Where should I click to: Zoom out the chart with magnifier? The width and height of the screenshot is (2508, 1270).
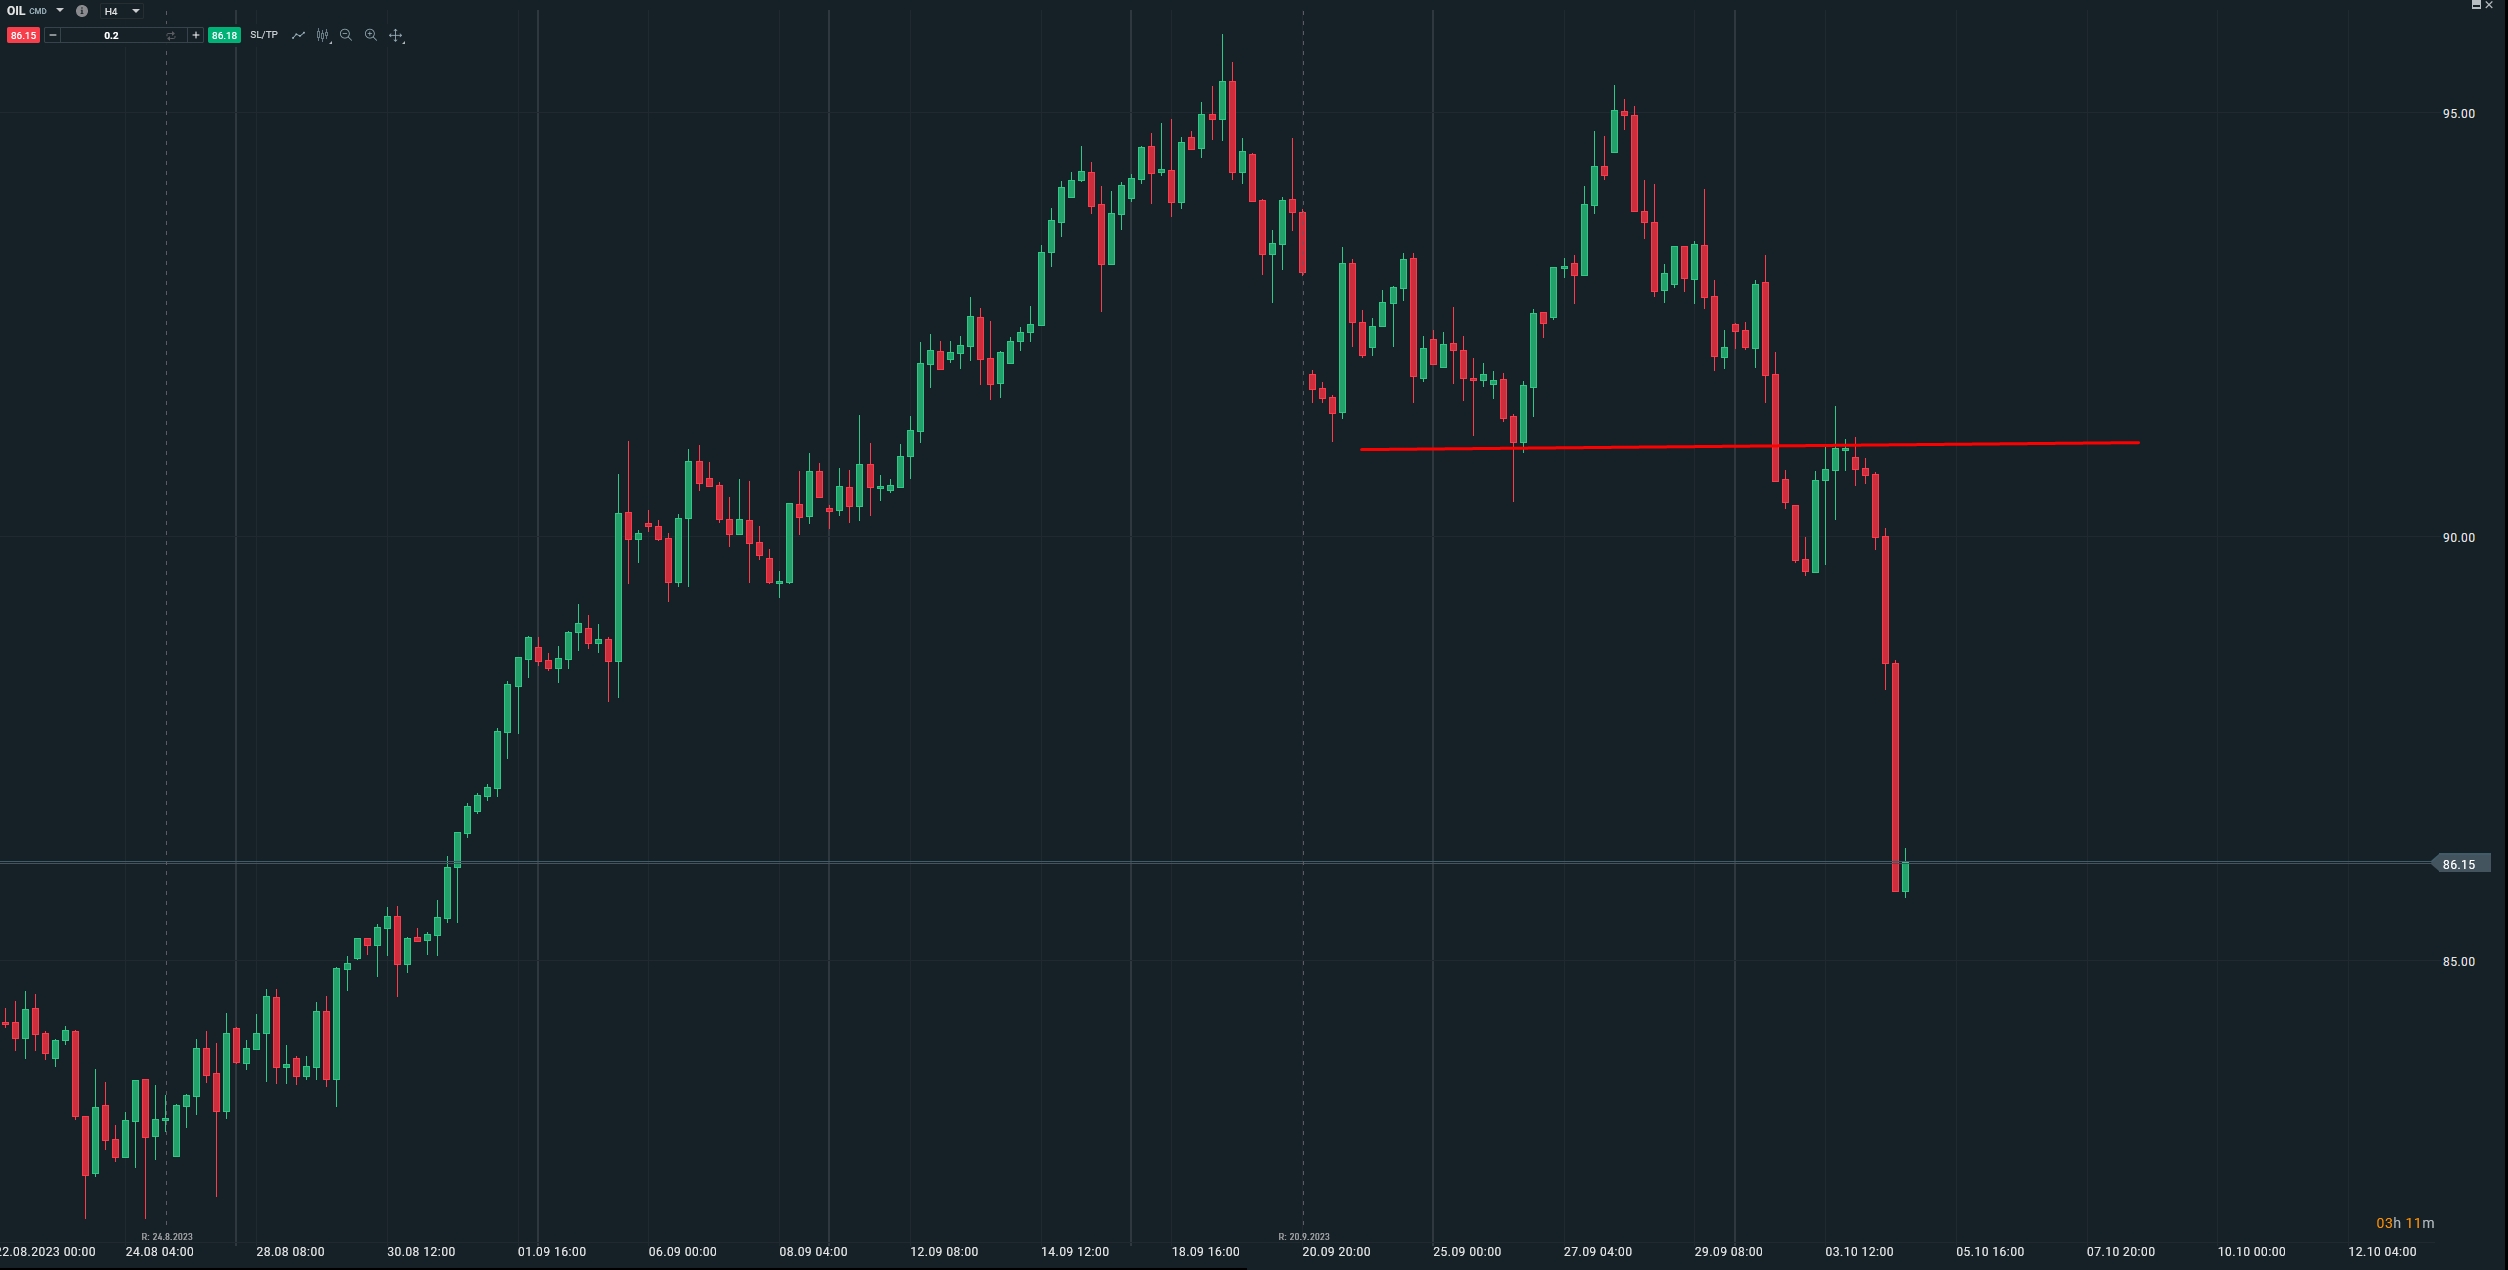point(346,35)
